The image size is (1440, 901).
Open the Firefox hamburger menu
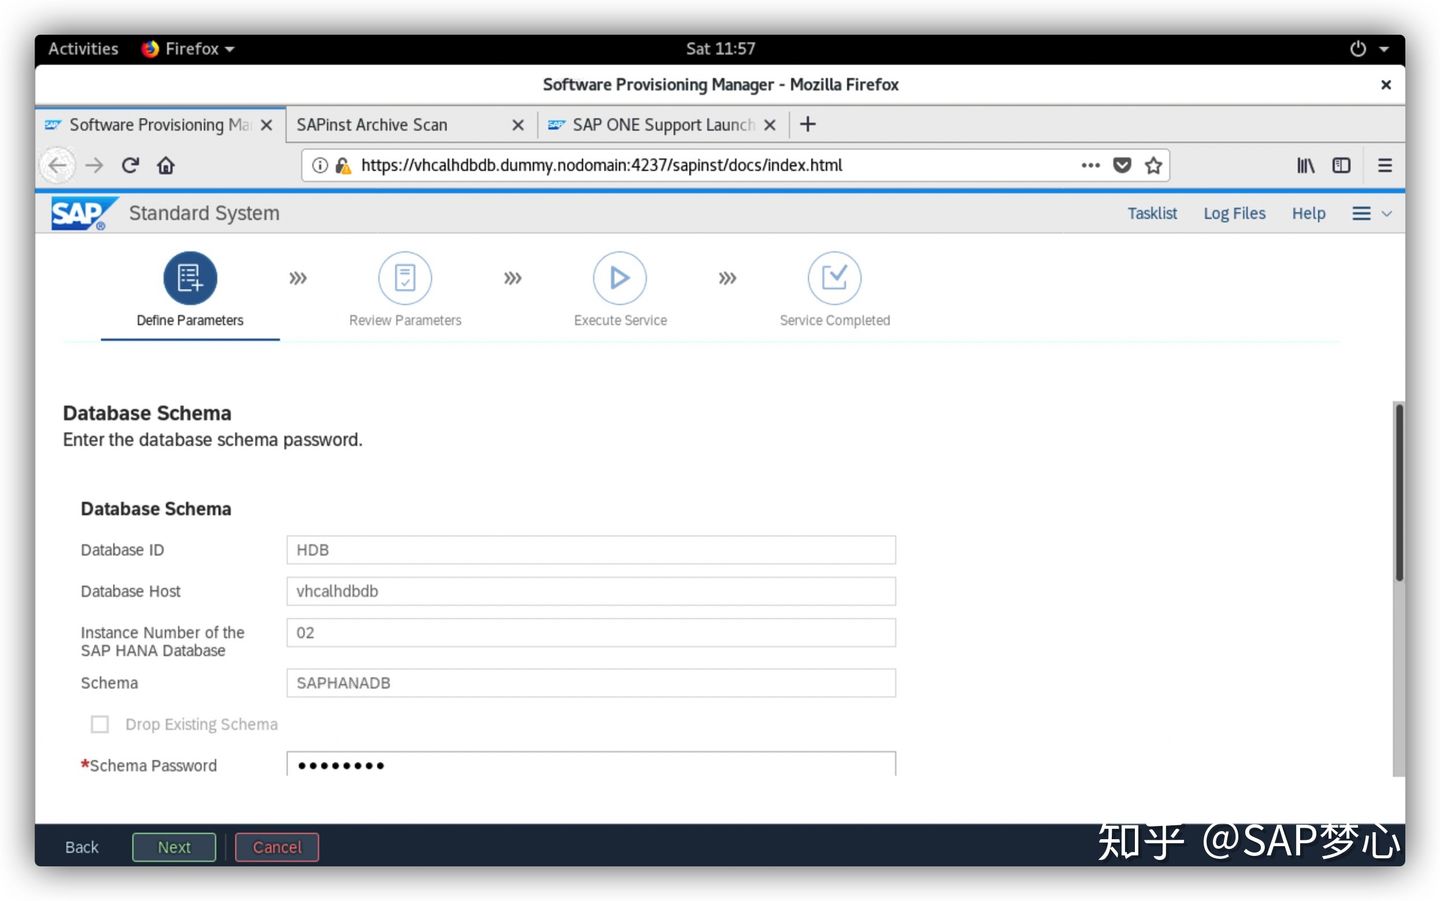(1385, 165)
